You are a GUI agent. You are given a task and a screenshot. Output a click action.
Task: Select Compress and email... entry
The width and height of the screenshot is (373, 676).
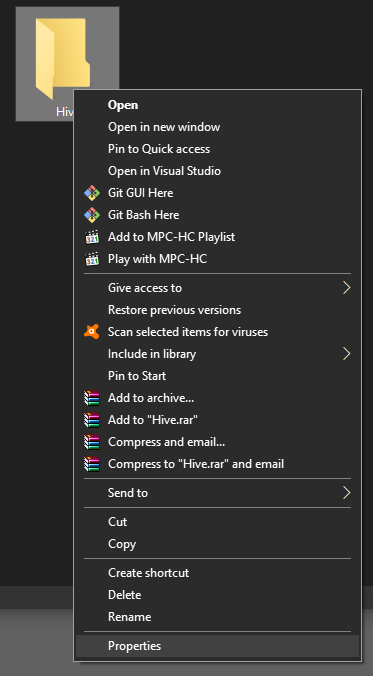pos(217,442)
